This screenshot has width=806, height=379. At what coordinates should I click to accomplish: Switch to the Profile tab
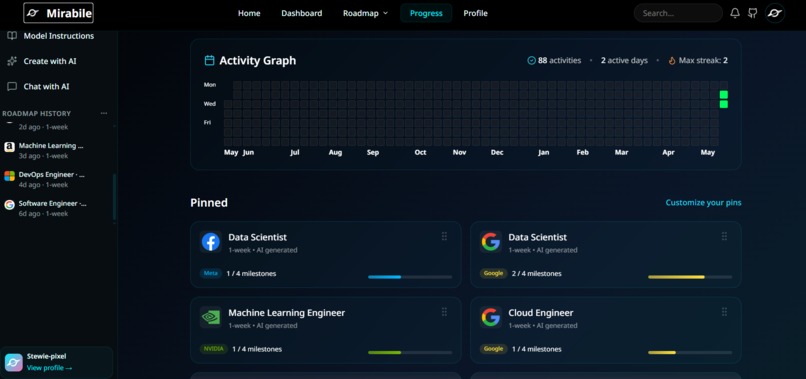click(x=475, y=13)
